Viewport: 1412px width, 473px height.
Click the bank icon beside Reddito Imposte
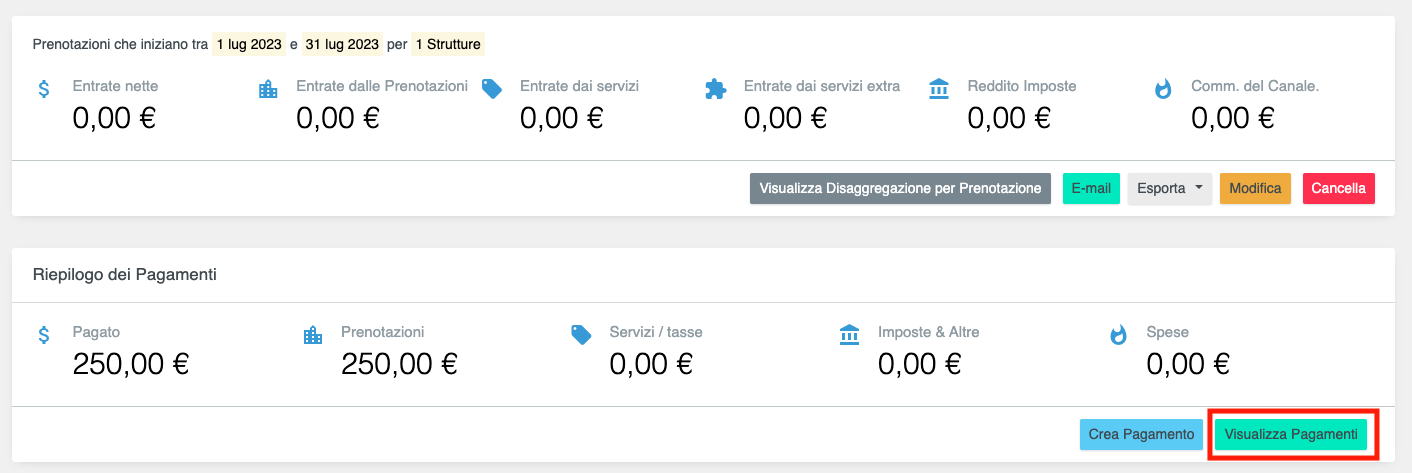(939, 89)
